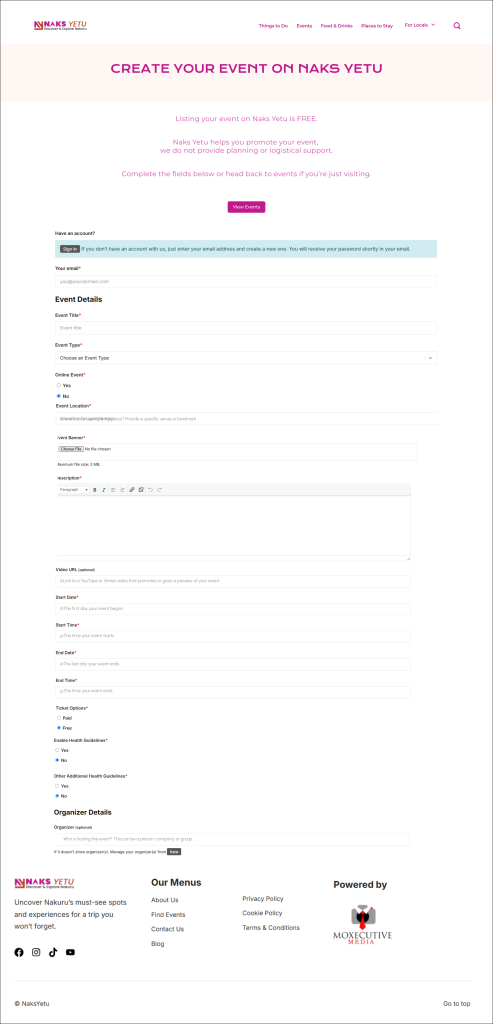
Task: Open the TikTok icon in footer
Action: point(53,952)
